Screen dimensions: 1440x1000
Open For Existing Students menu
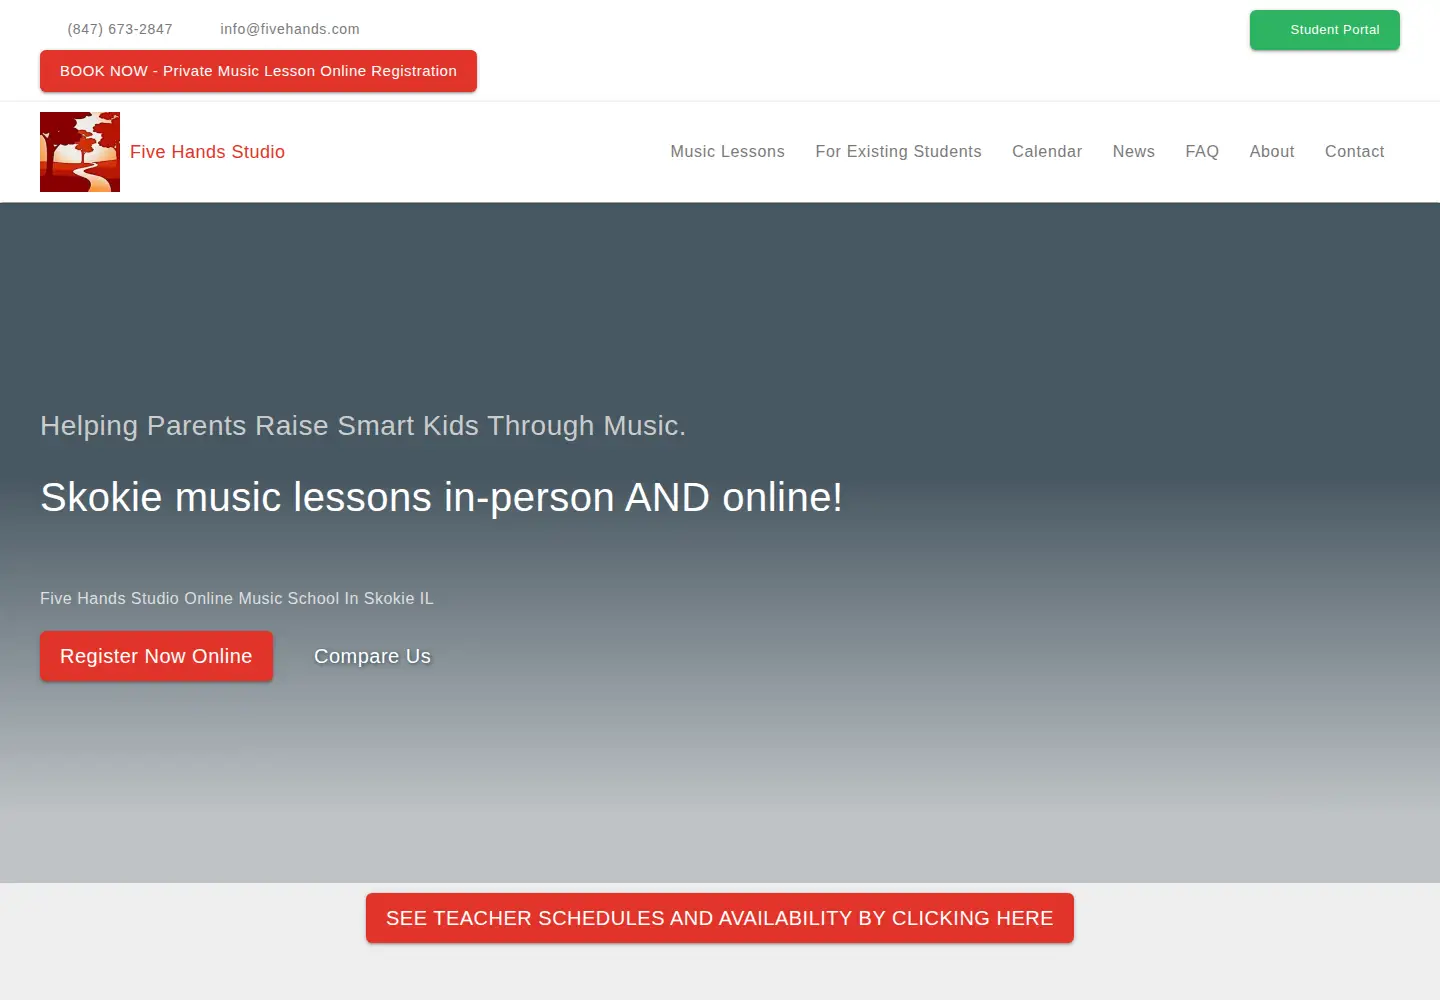898,152
